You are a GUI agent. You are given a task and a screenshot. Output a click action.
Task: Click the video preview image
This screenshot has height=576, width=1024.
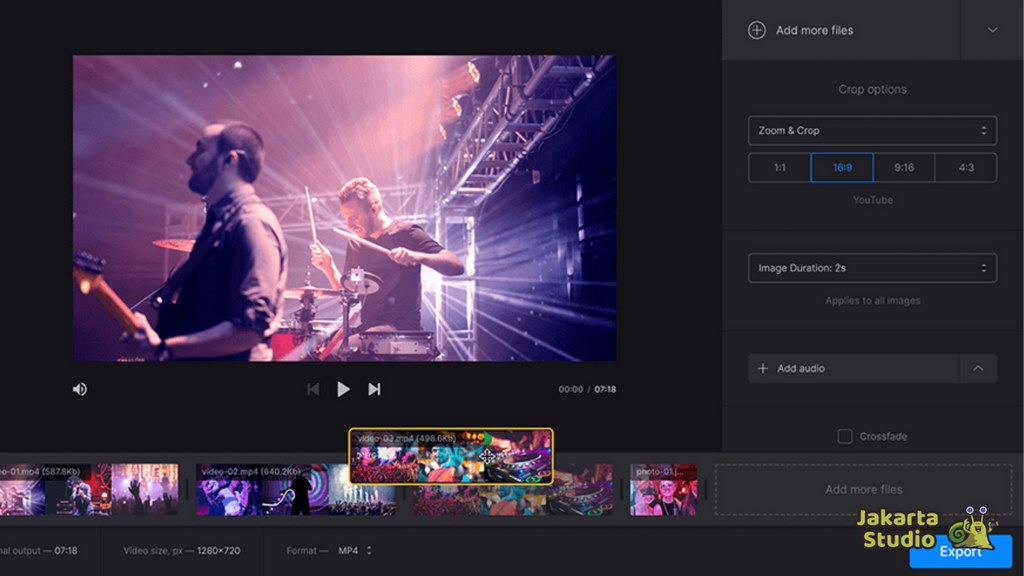(344, 208)
